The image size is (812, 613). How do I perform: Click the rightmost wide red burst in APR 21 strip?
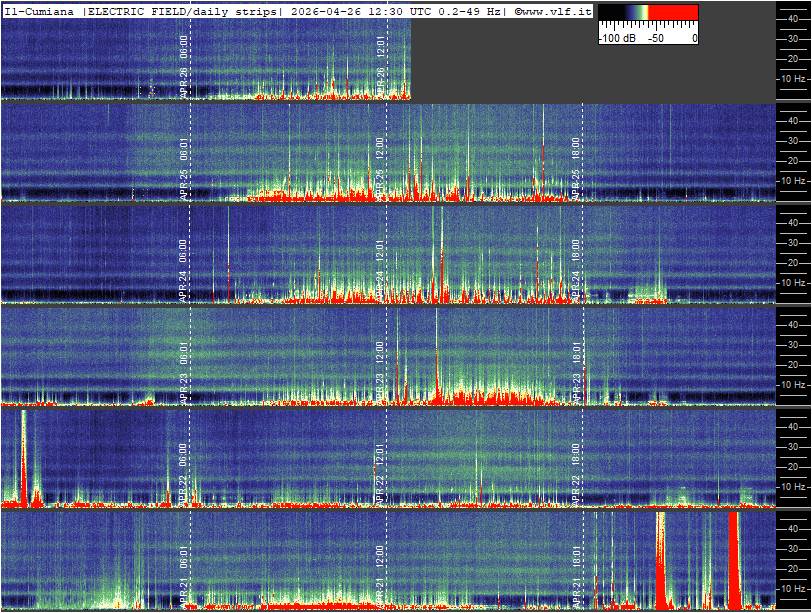pos(733,560)
